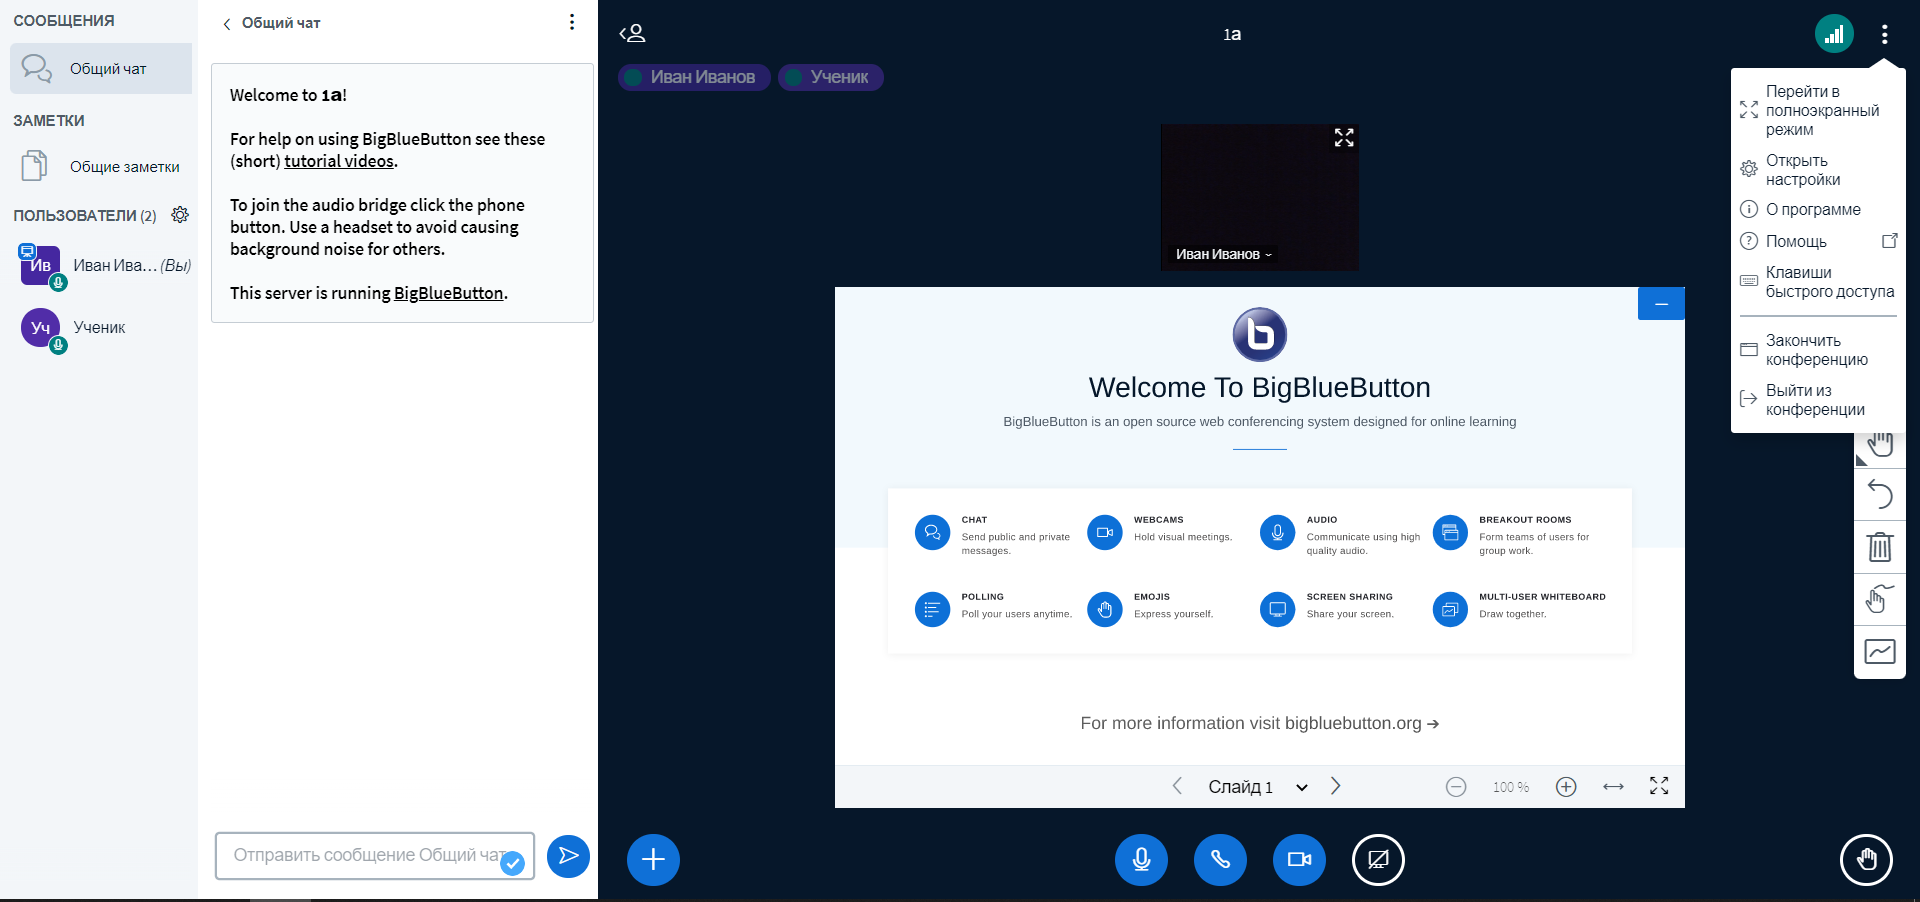Viewport: 1920px width, 902px height.
Task: Choose Выйти из конференции menu item
Action: (1814, 400)
